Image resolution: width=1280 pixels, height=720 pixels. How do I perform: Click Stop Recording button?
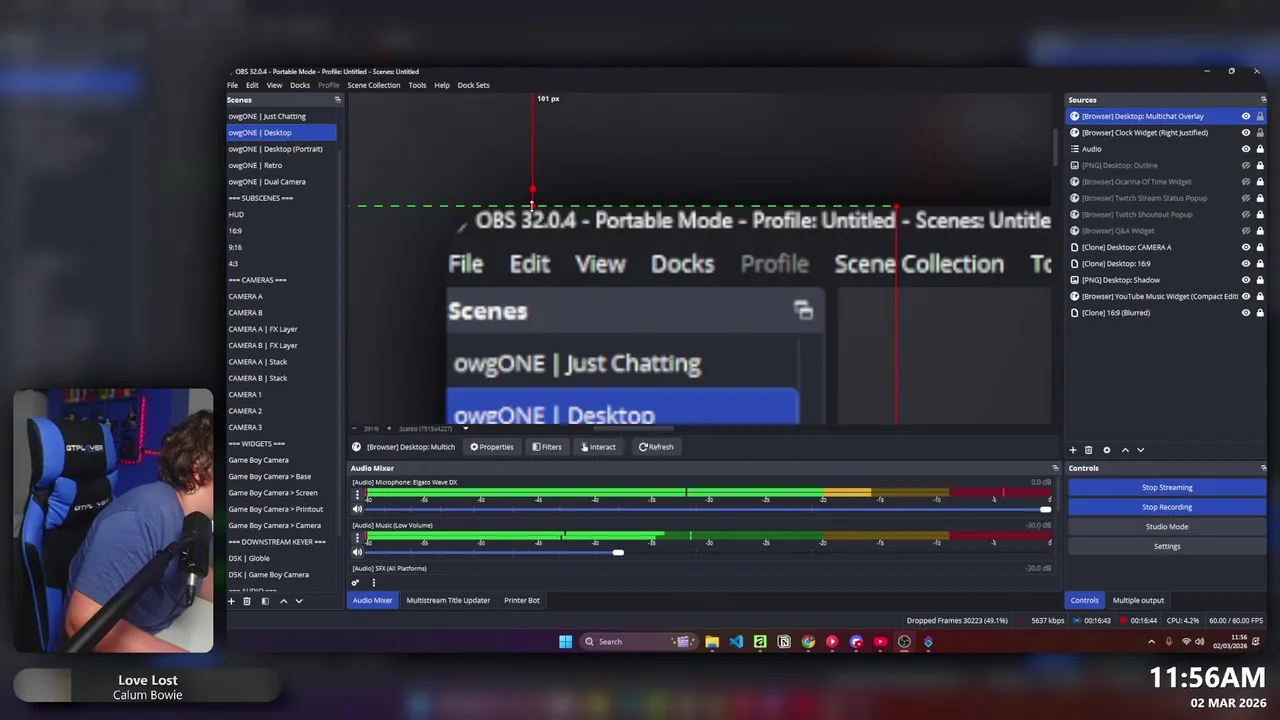click(1167, 507)
